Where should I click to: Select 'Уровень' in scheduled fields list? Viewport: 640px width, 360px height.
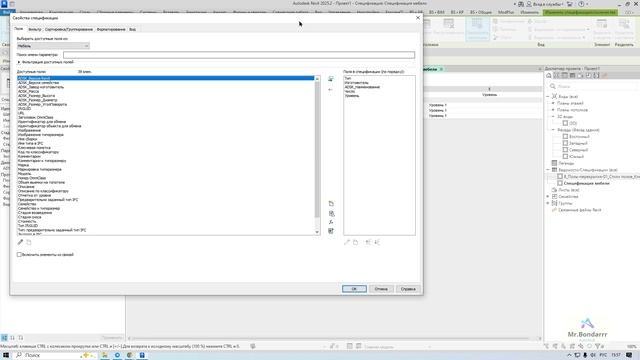(352, 96)
